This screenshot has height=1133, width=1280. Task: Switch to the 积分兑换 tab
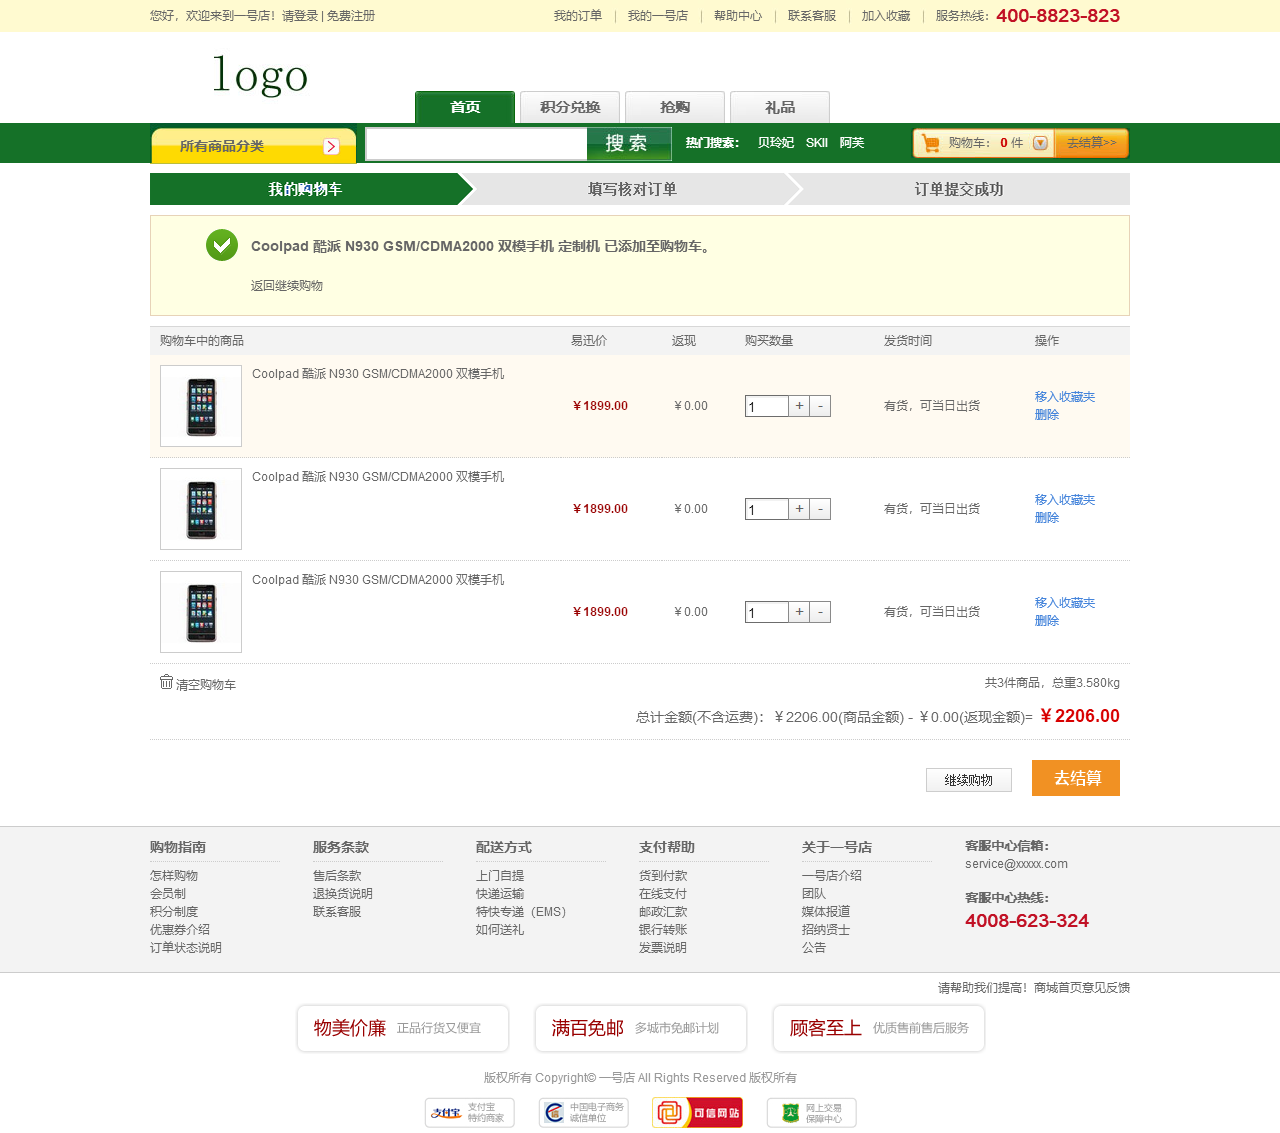tap(570, 107)
